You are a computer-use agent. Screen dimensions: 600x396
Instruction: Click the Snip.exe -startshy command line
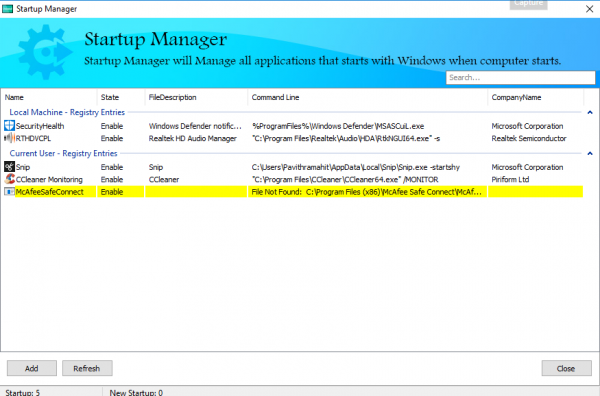[x=355, y=167]
